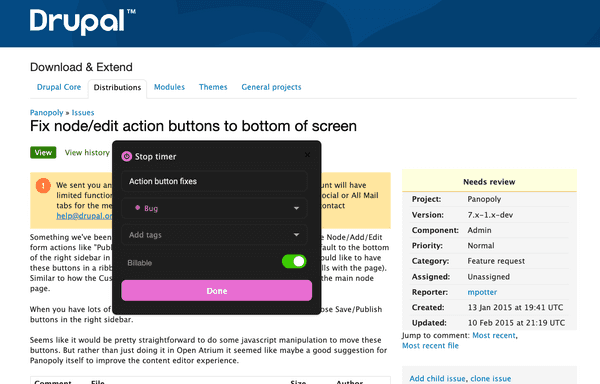
Task: Select the Created date 13 Jan 2015
Action: (x=515, y=308)
